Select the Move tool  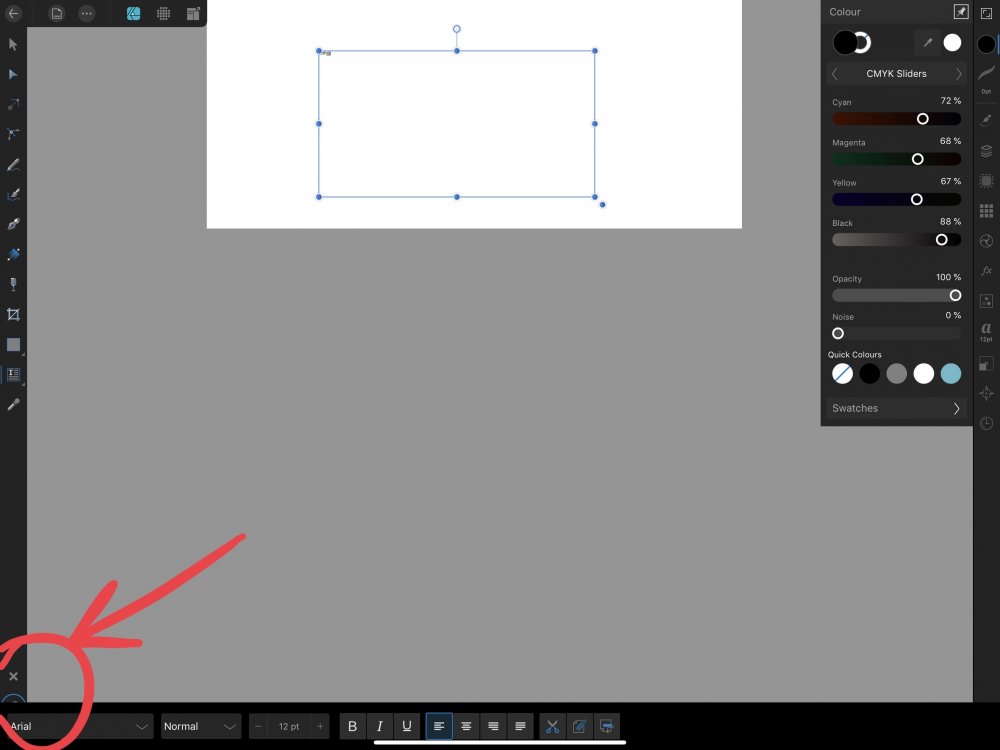coord(13,45)
